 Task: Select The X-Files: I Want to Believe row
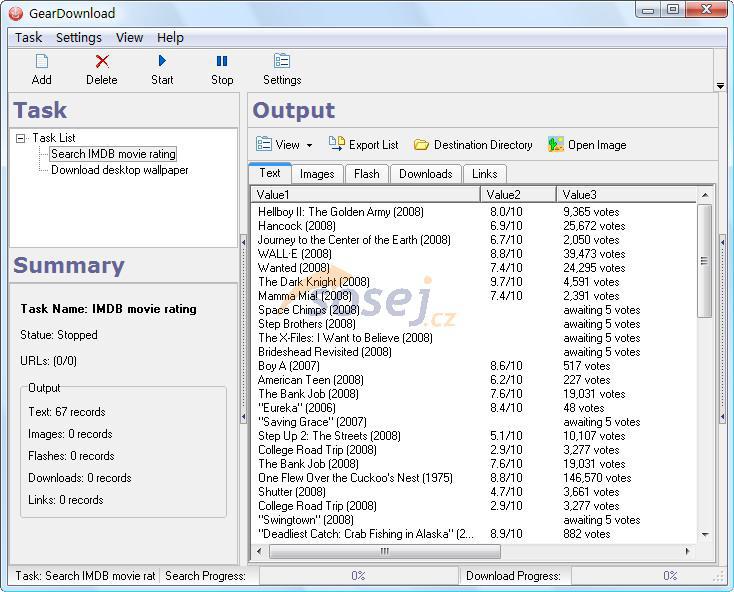tap(474, 338)
